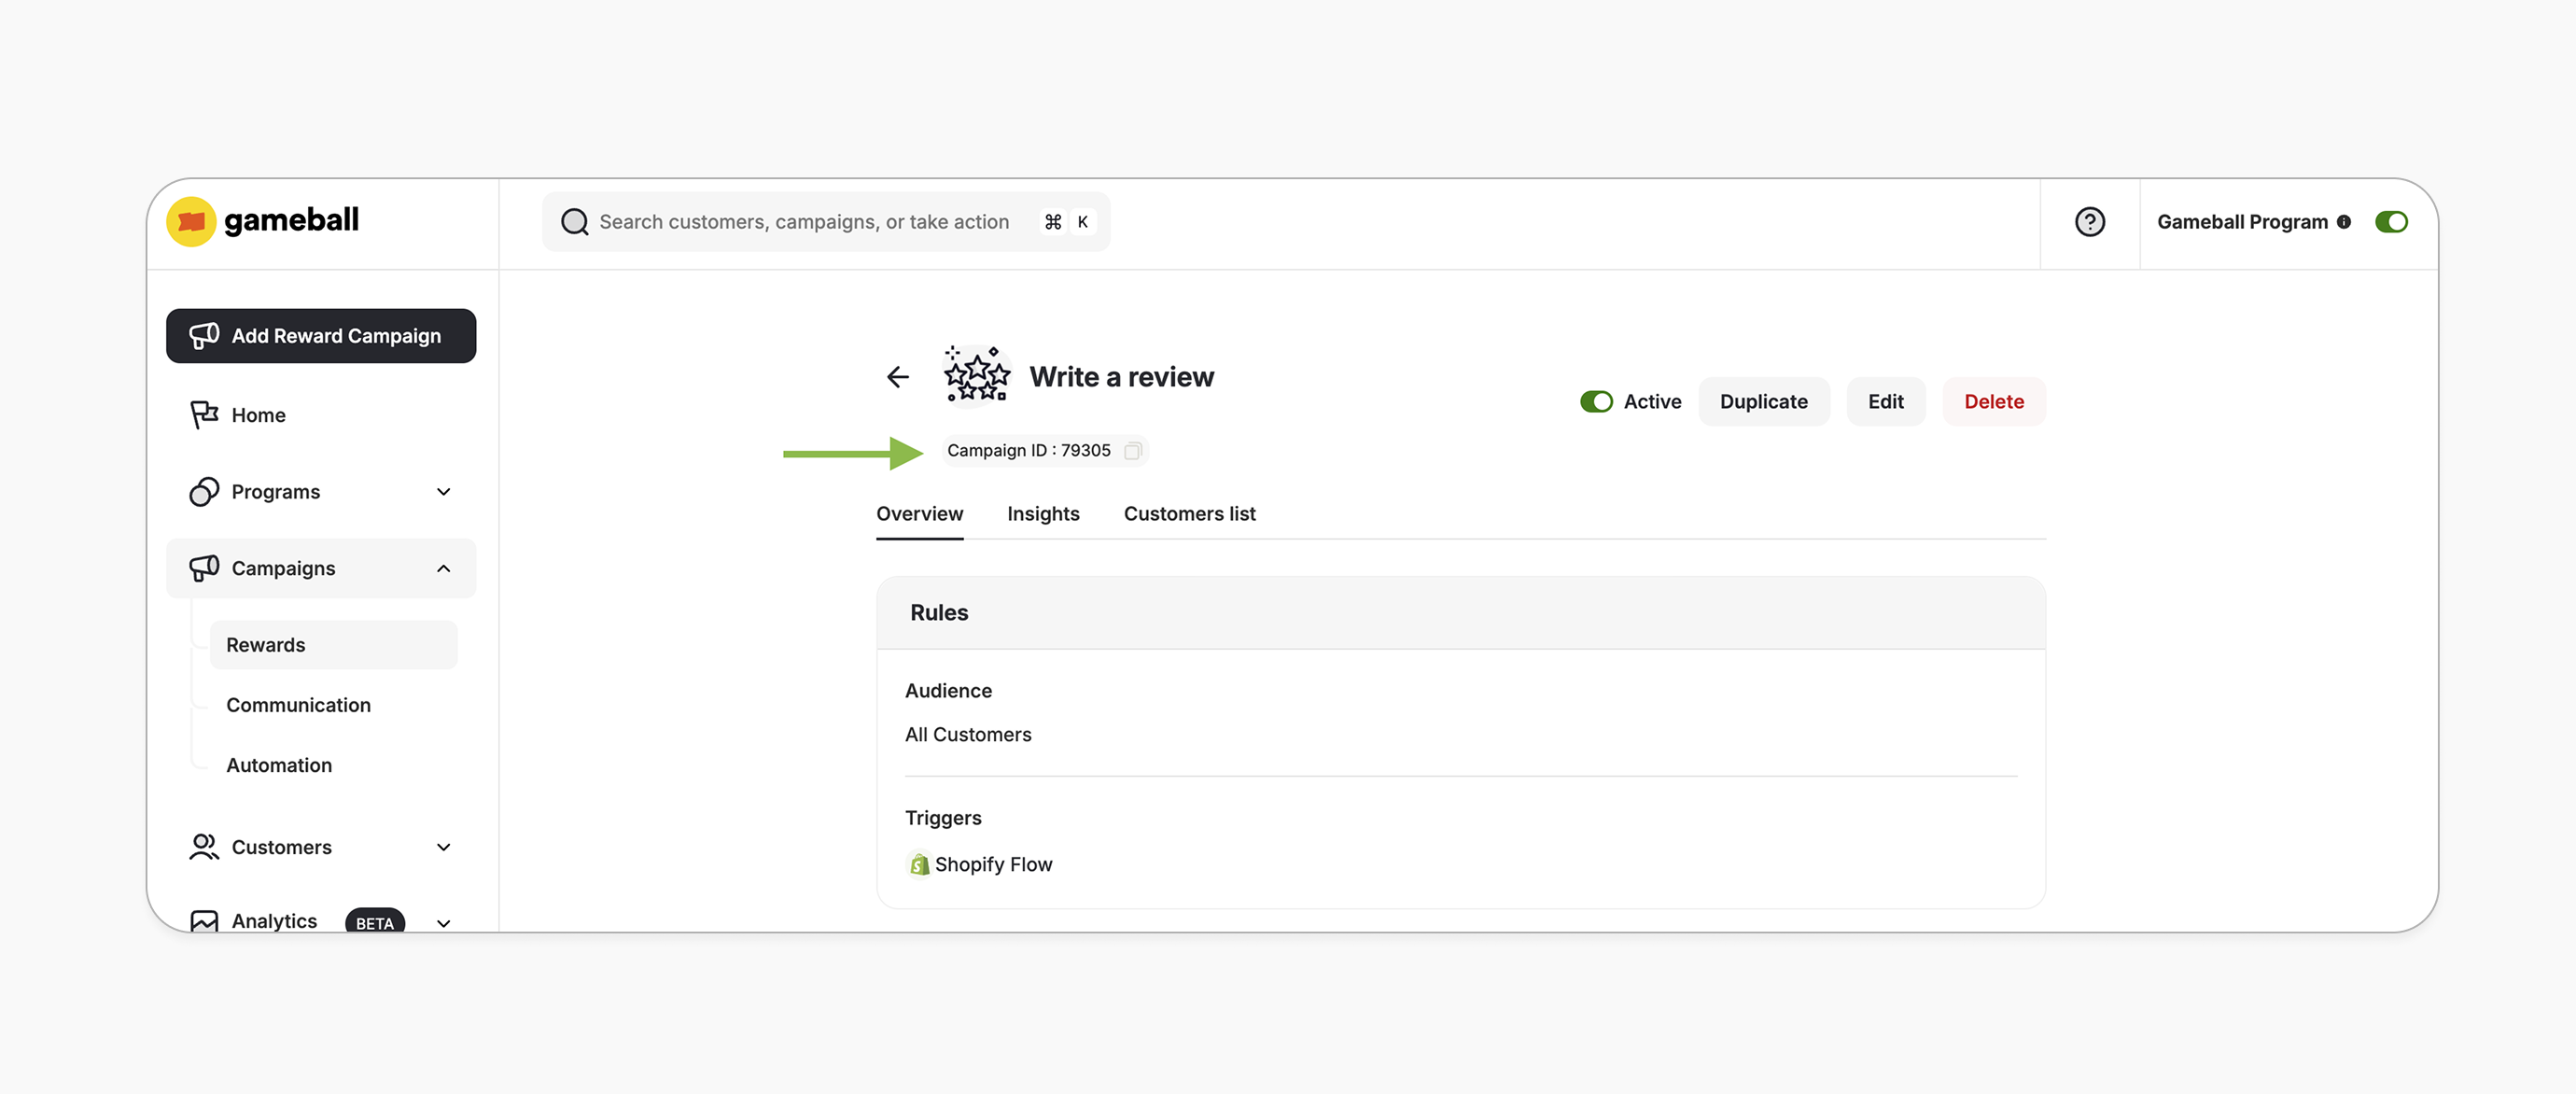
Task: Open the search magnifier icon
Action: [x=574, y=221]
